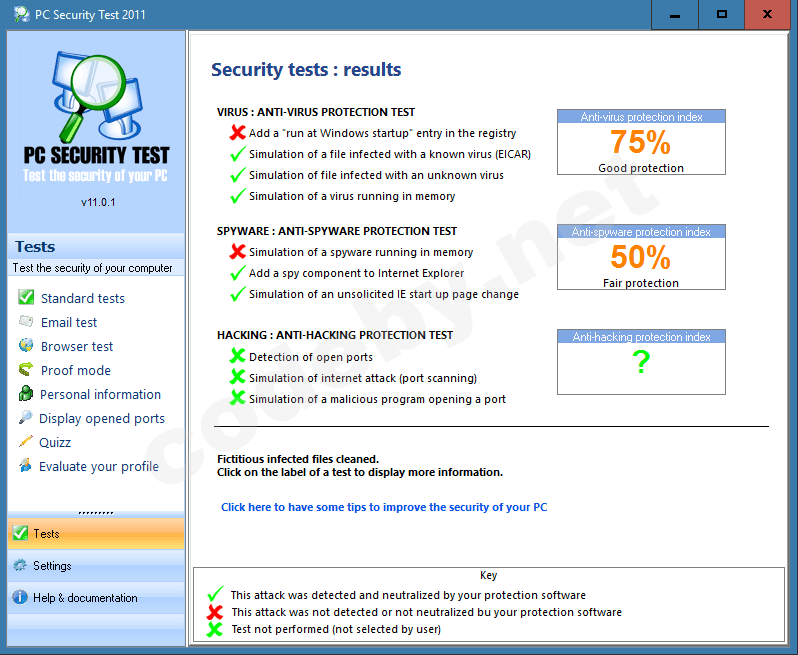Show info on internet attack port scanning
798x655 pixels.
click(x=363, y=378)
